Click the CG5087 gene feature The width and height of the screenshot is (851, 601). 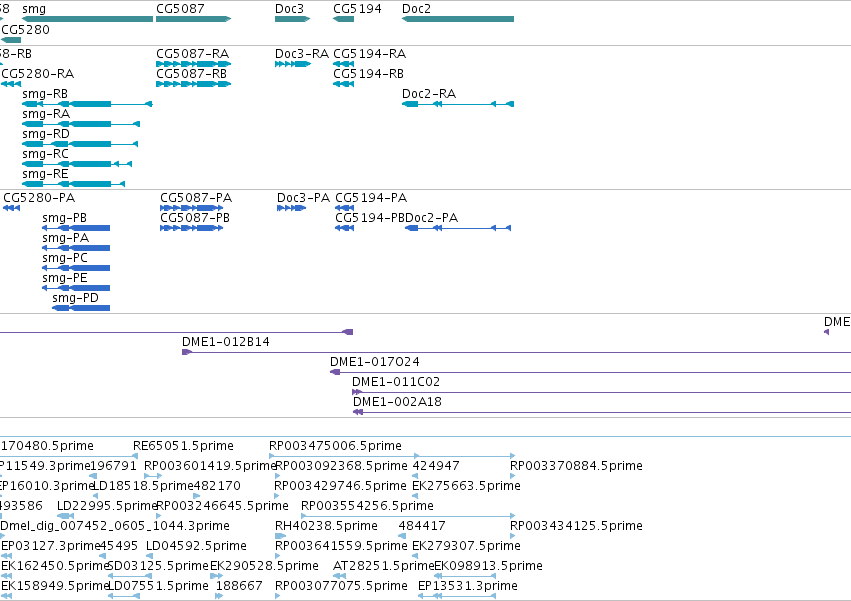[193, 19]
